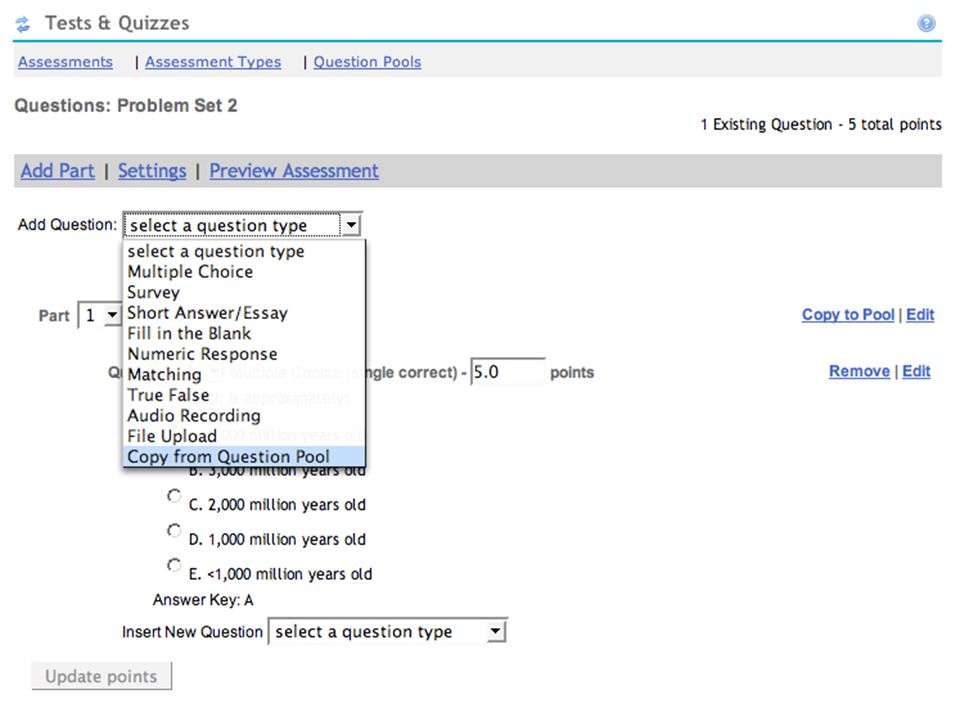The width and height of the screenshot is (960, 720).
Task: Pick Numeric Response question type
Action: click(x=244, y=354)
